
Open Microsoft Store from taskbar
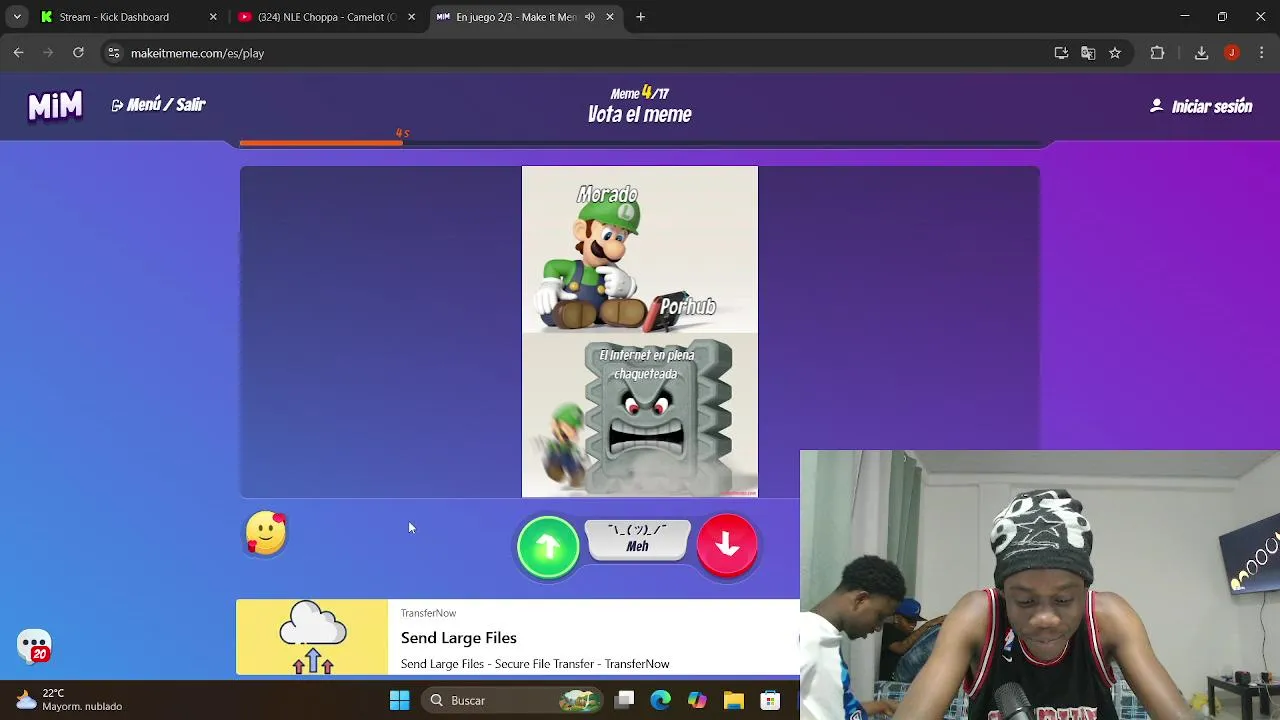(769, 700)
